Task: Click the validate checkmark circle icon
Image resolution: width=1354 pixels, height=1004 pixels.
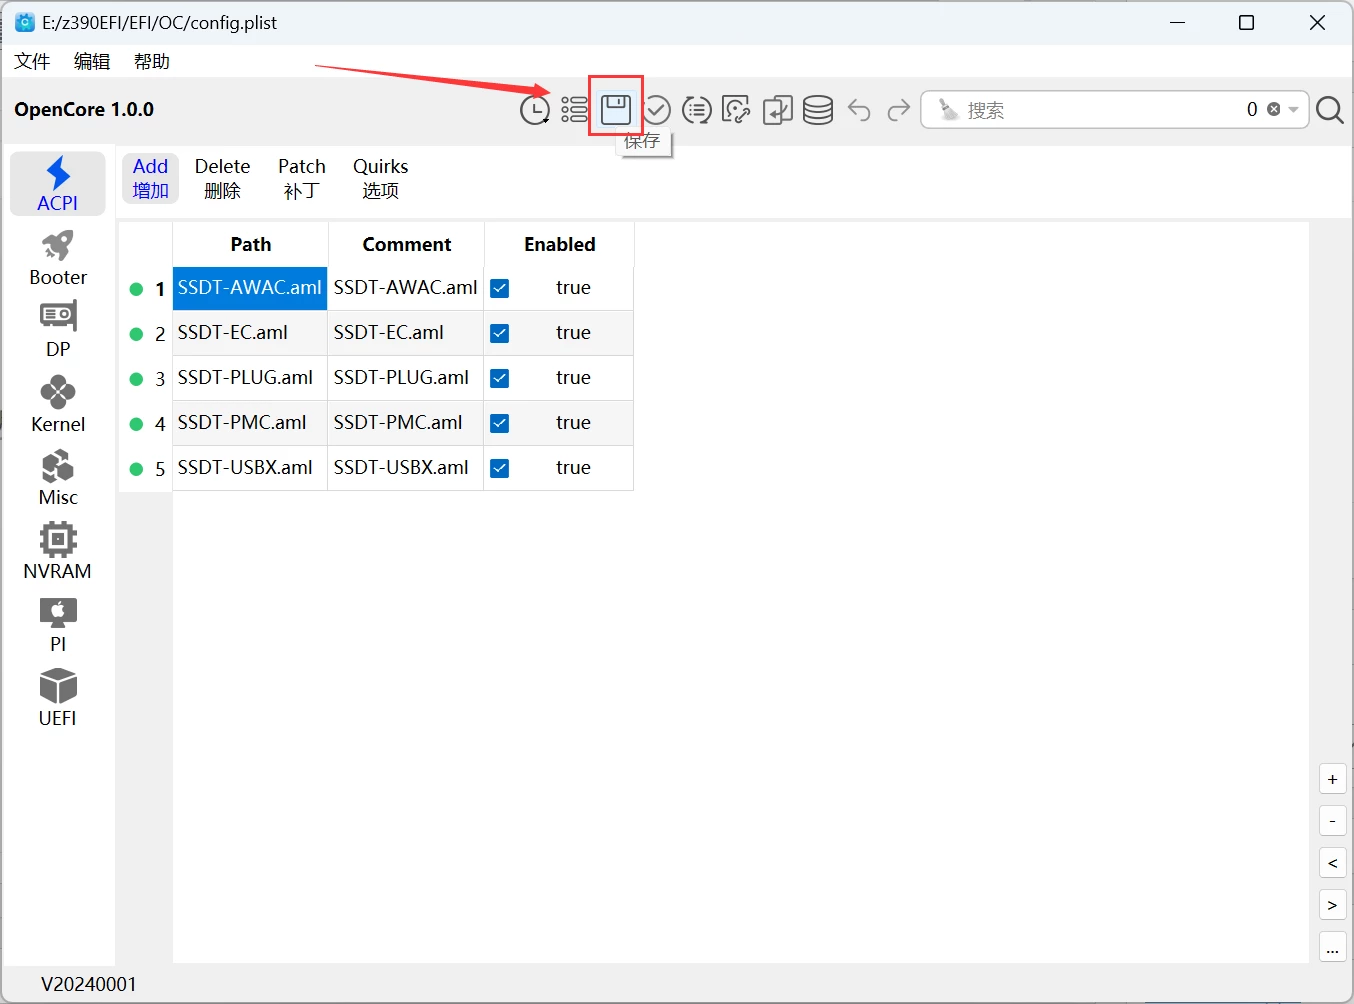Action: pyautogui.click(x=656, y=110)
